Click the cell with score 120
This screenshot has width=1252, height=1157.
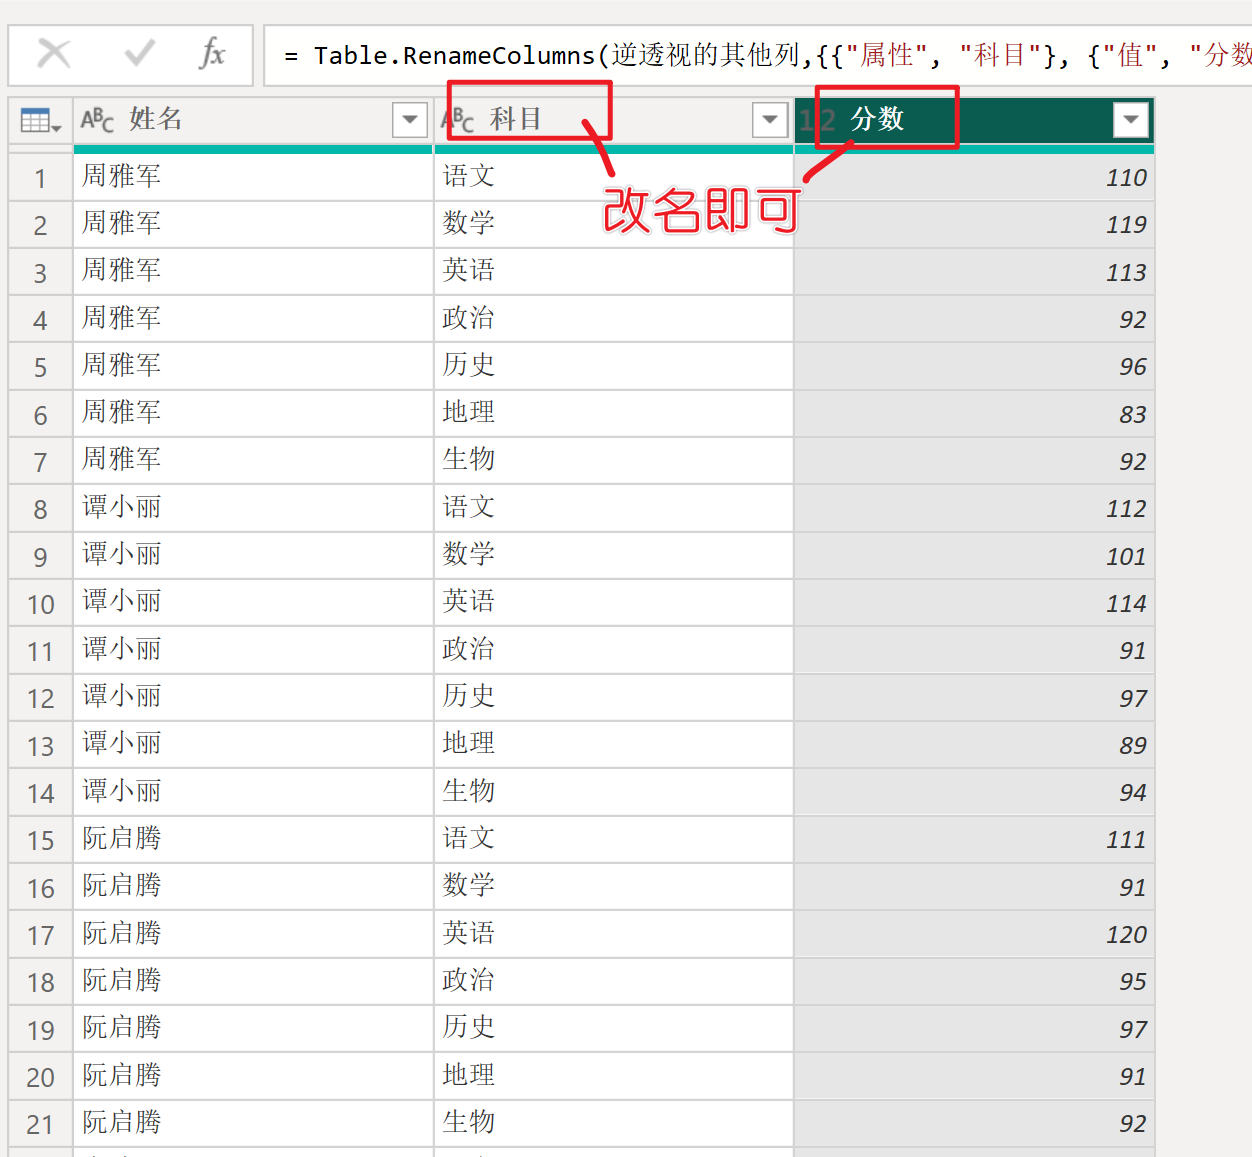[973, 934]
